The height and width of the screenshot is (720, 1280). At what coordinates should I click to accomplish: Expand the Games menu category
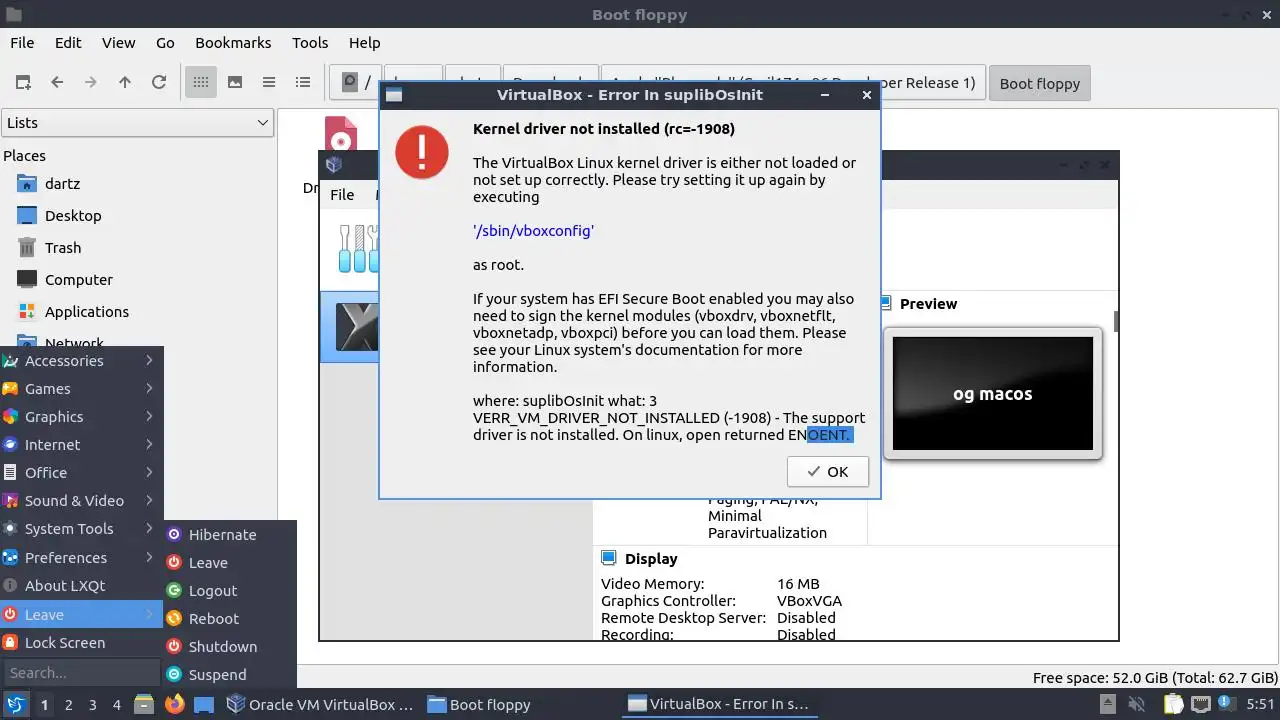click(81, 389)
